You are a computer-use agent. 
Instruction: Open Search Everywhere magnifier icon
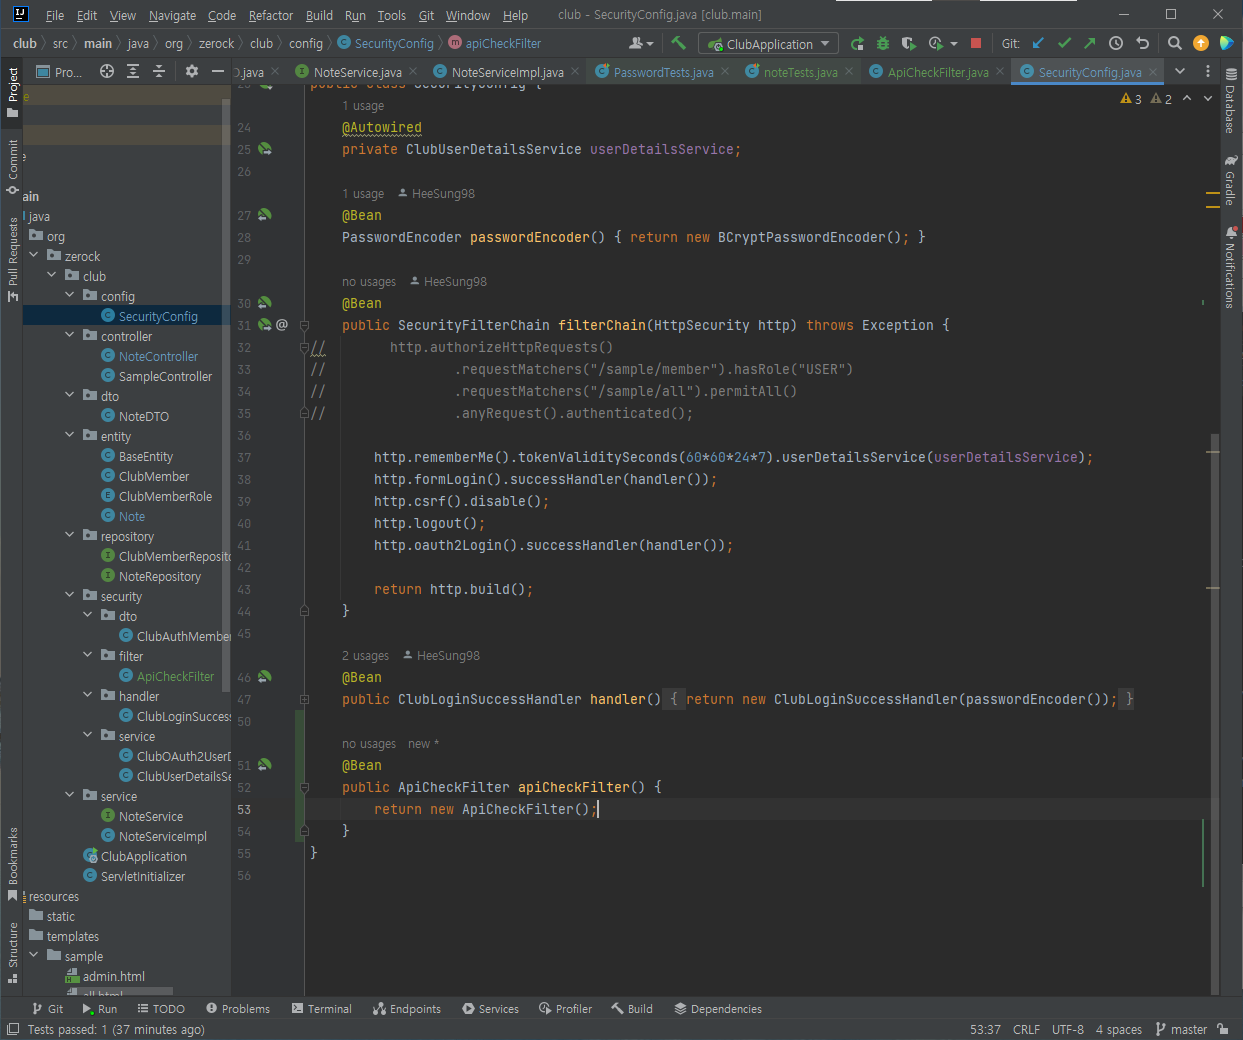coord(1175,43)
